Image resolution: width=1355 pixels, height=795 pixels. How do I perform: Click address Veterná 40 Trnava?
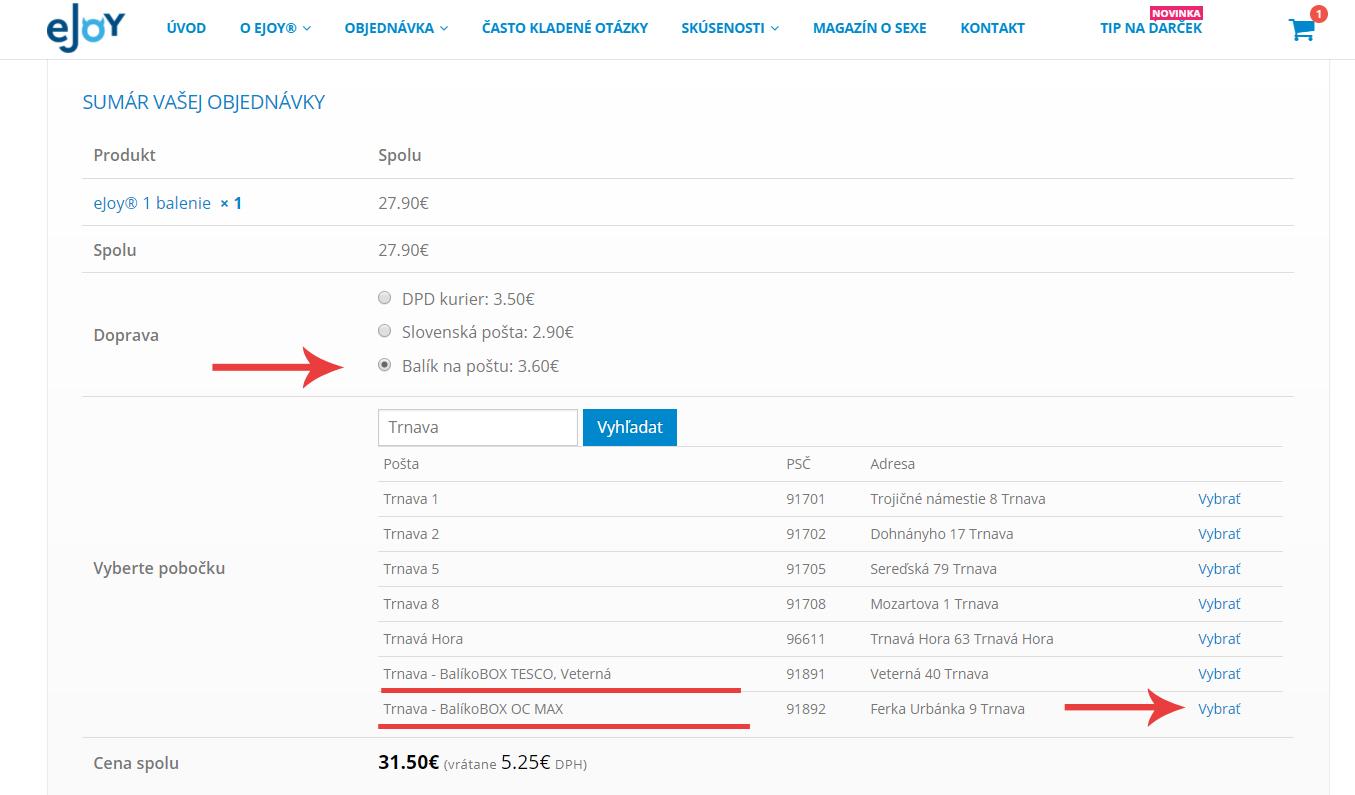click(x=929, y=674)
